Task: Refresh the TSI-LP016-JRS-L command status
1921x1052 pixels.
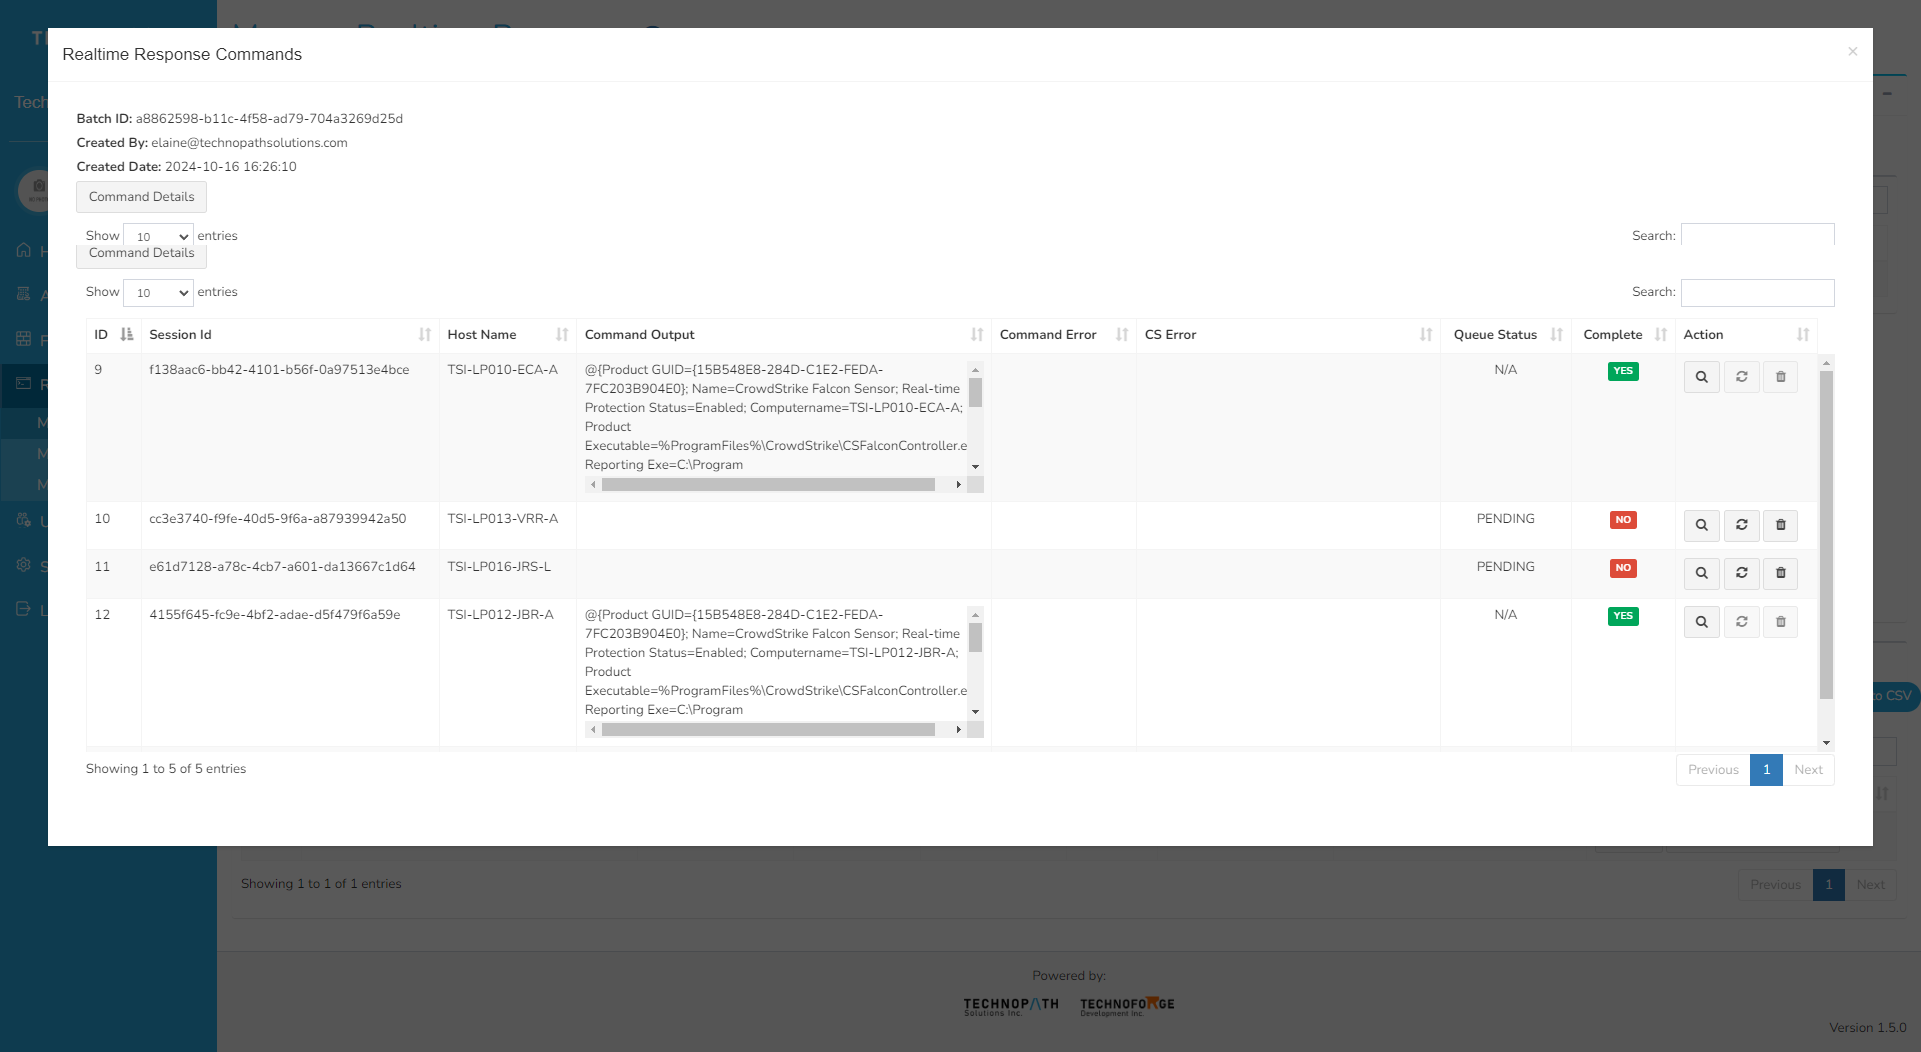Action: (1741, 573)
